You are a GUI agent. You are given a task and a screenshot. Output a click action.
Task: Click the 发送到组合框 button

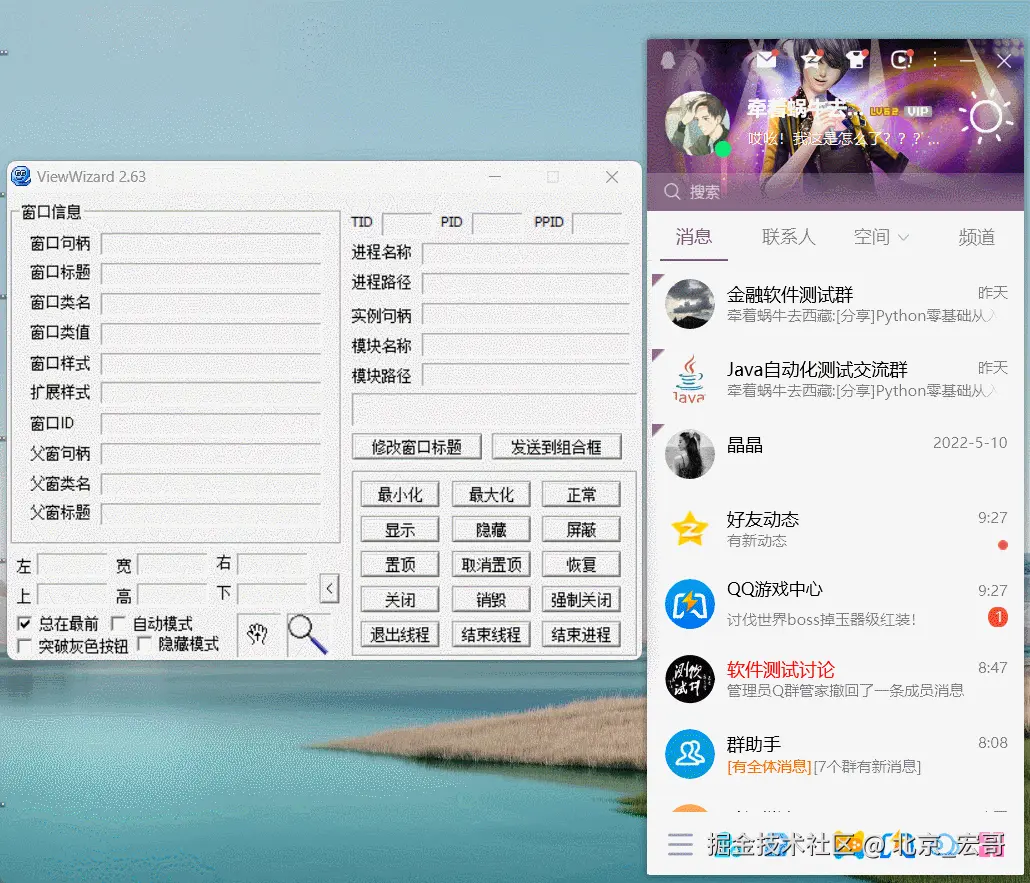556,447
